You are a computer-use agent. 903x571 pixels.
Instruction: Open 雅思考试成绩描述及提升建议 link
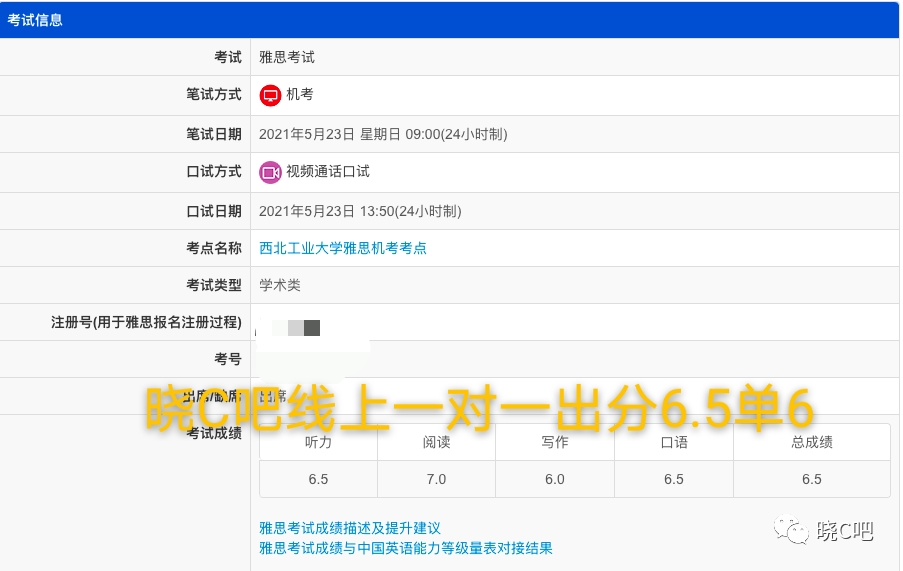pos(350,528)
